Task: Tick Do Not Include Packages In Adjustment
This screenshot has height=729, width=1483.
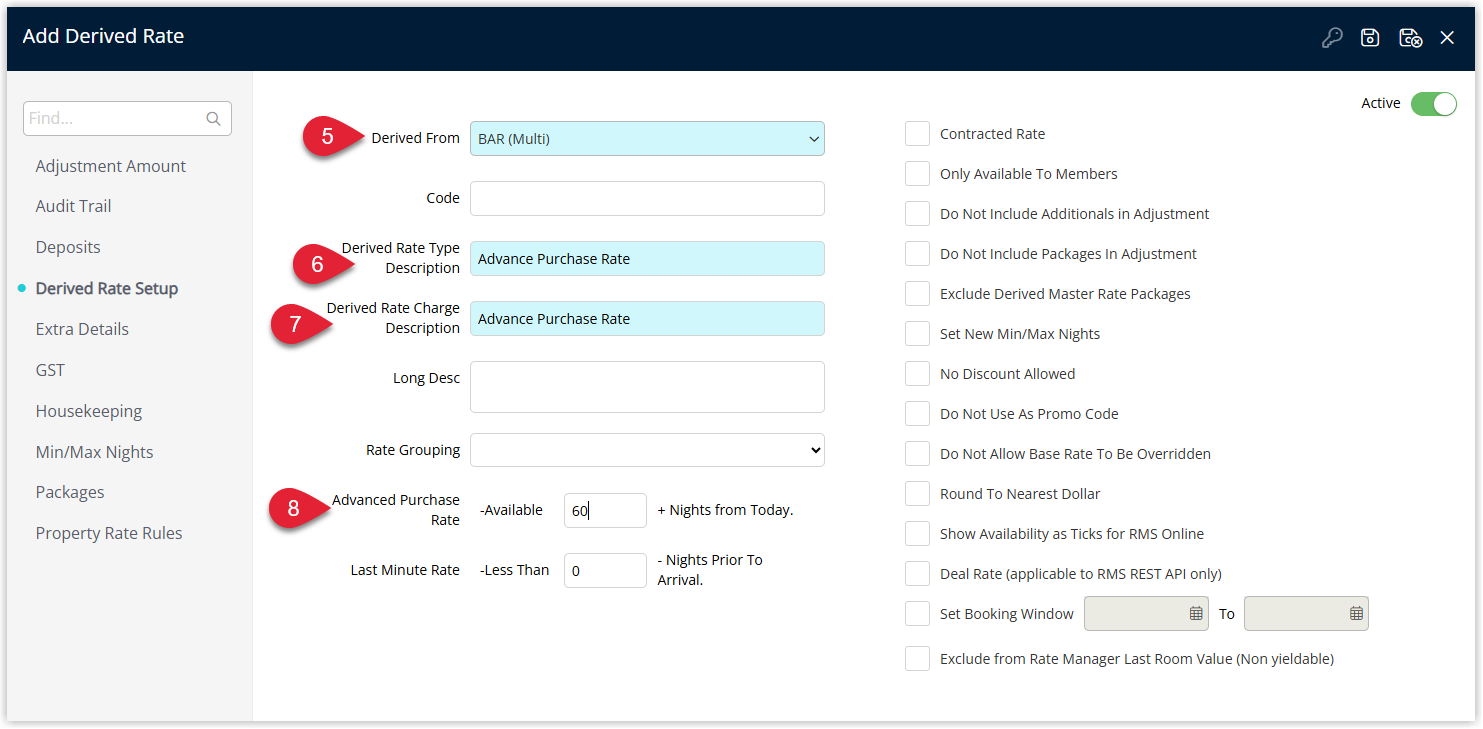Action: click(917, 254)
